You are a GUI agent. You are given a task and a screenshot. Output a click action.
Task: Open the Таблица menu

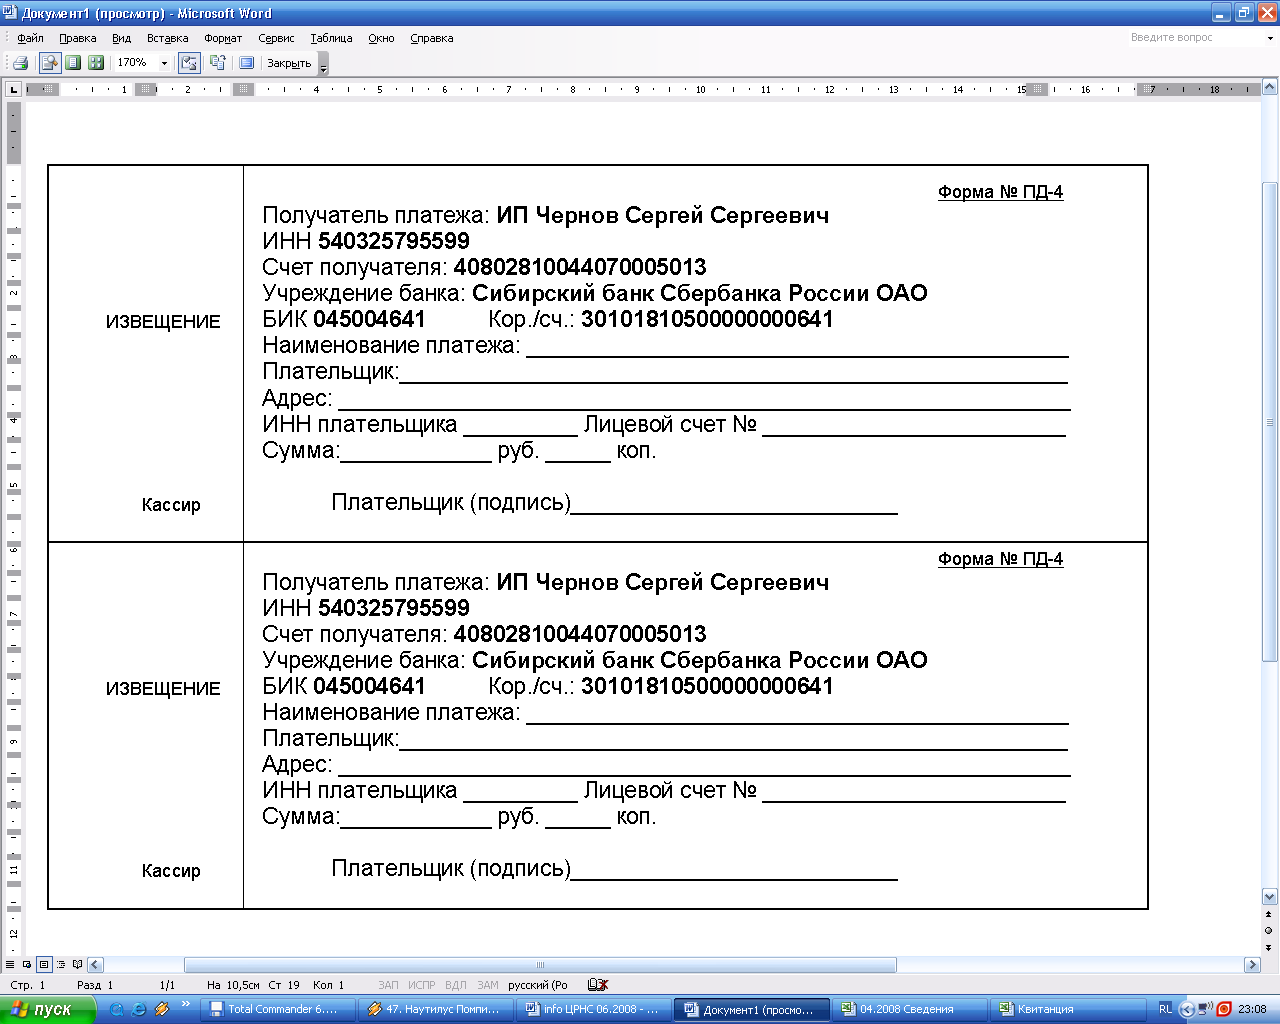[331, 38]
